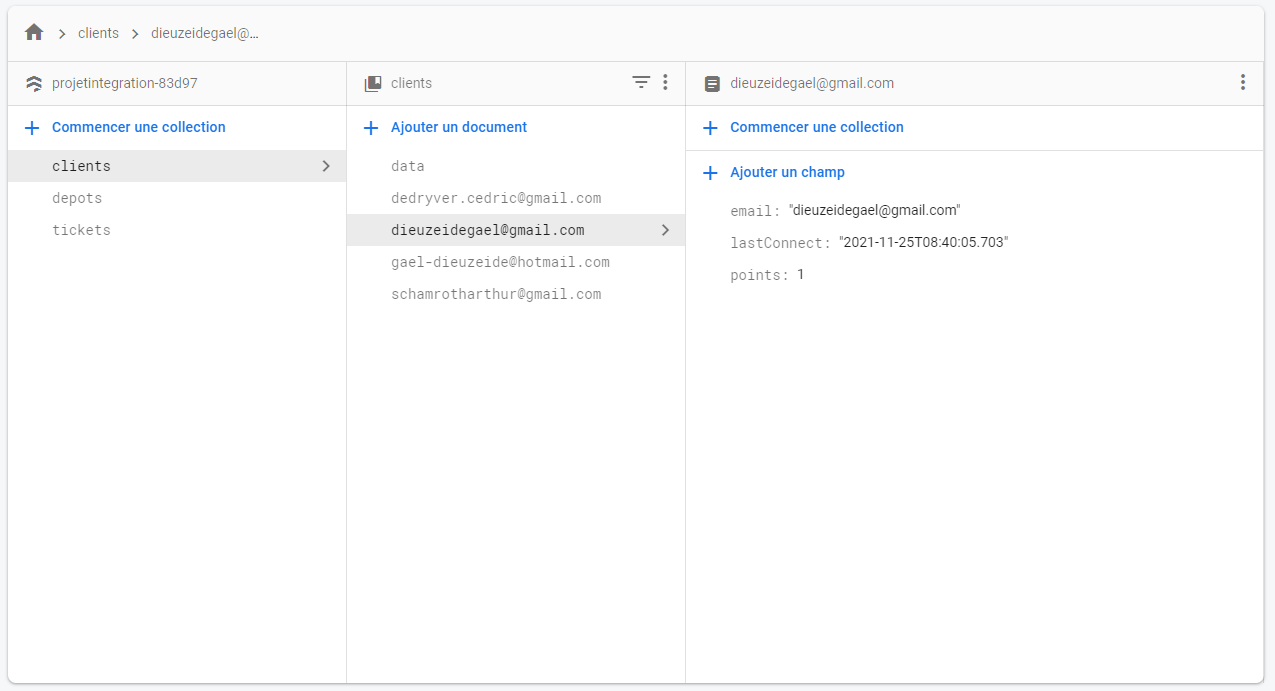Image resolution: width=1275 pixels, height=691 pixels.
Task: Go to the home root icon
Action: [34, 33]
